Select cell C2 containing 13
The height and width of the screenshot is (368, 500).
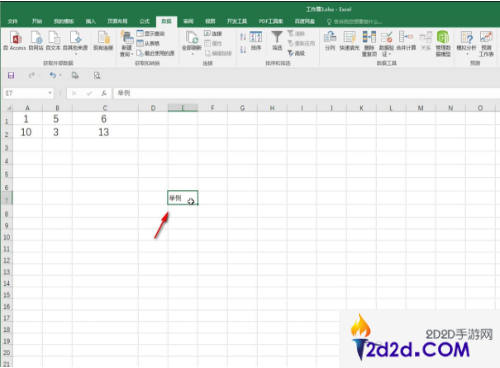(x=105, y=132)
